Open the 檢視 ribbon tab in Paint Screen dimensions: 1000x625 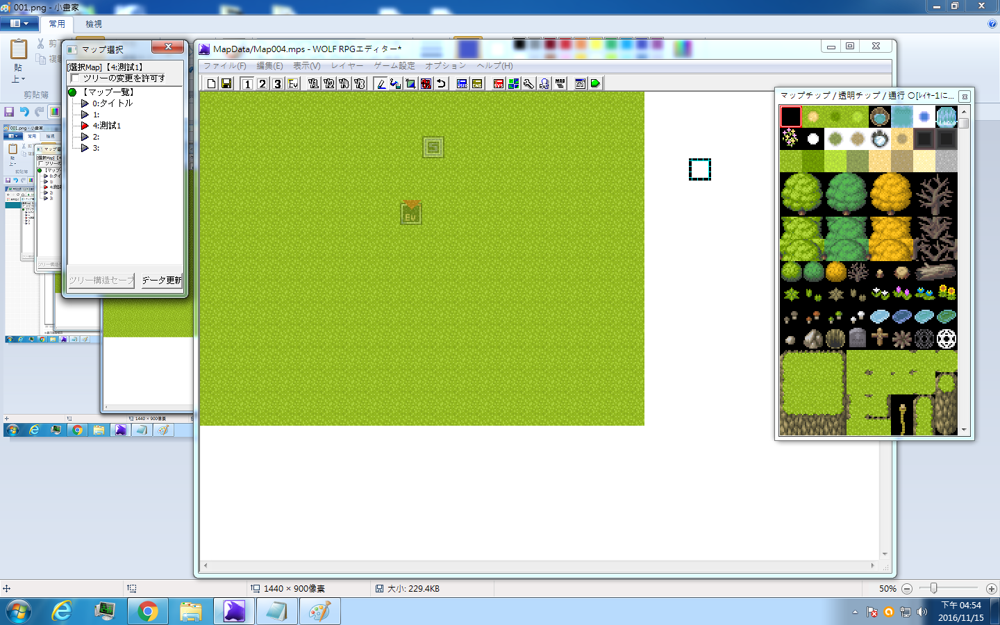coord(94,23)
